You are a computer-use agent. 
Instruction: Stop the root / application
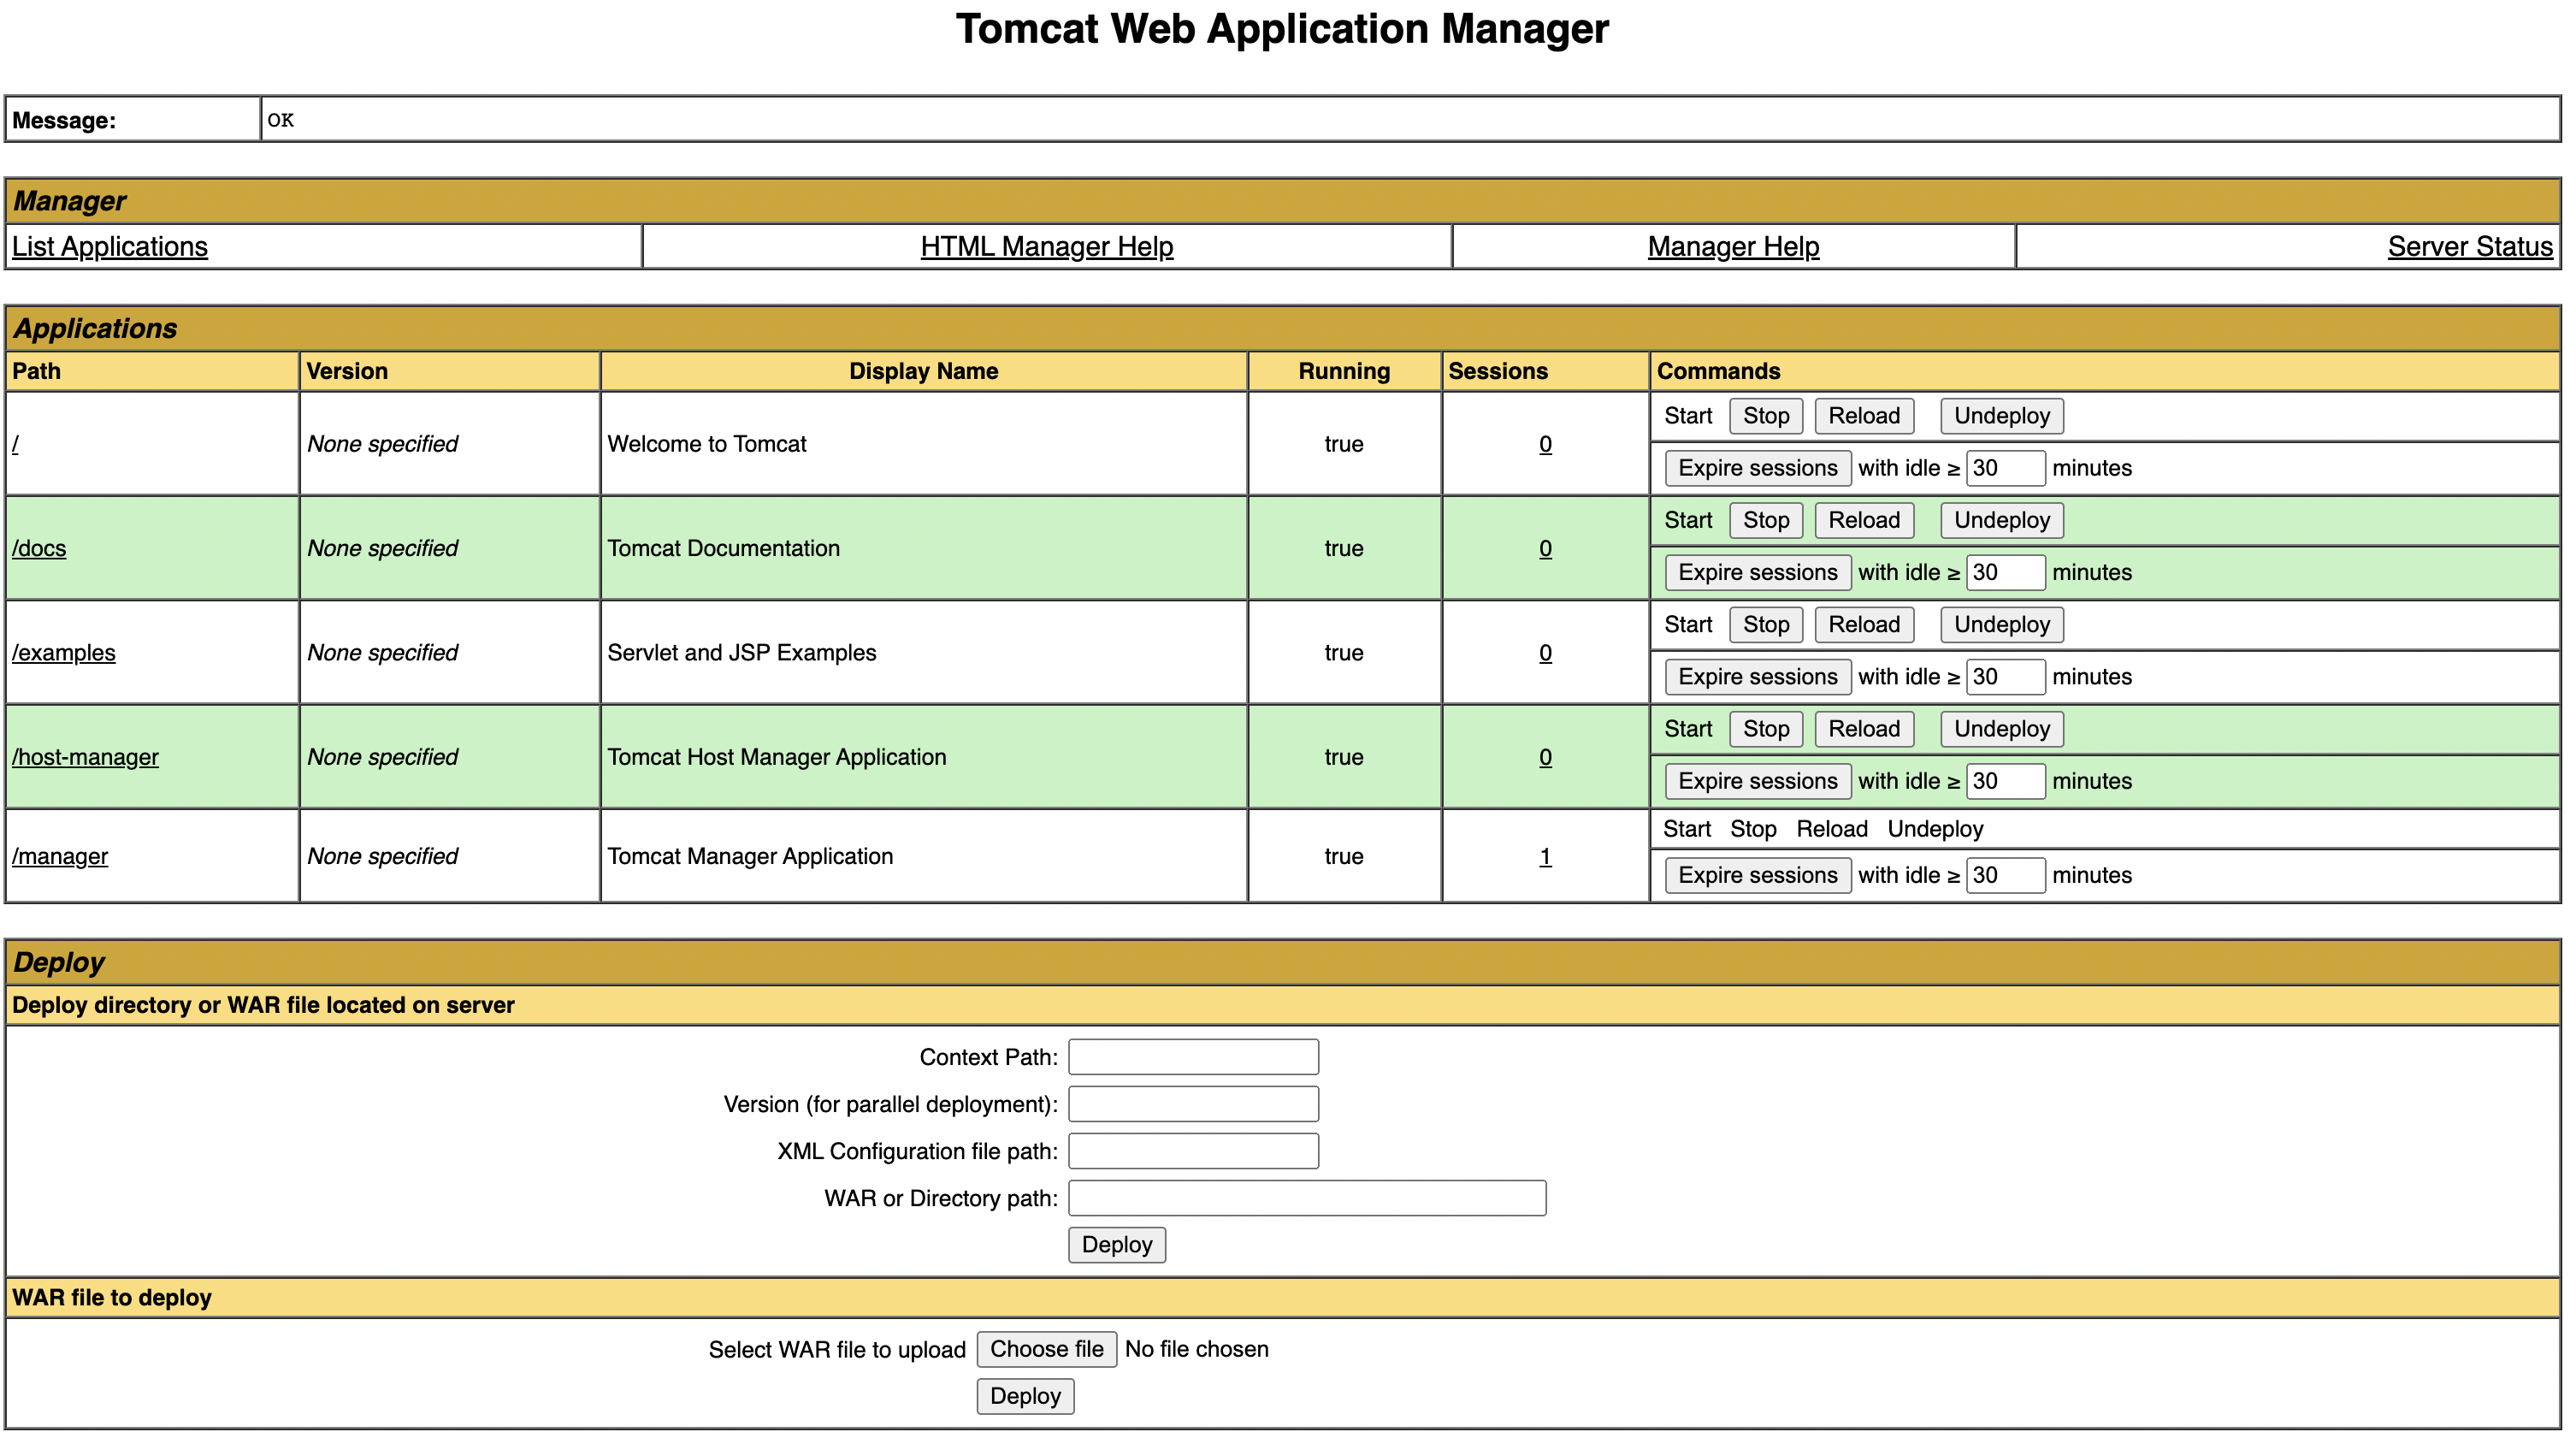tap(1765, 416)
